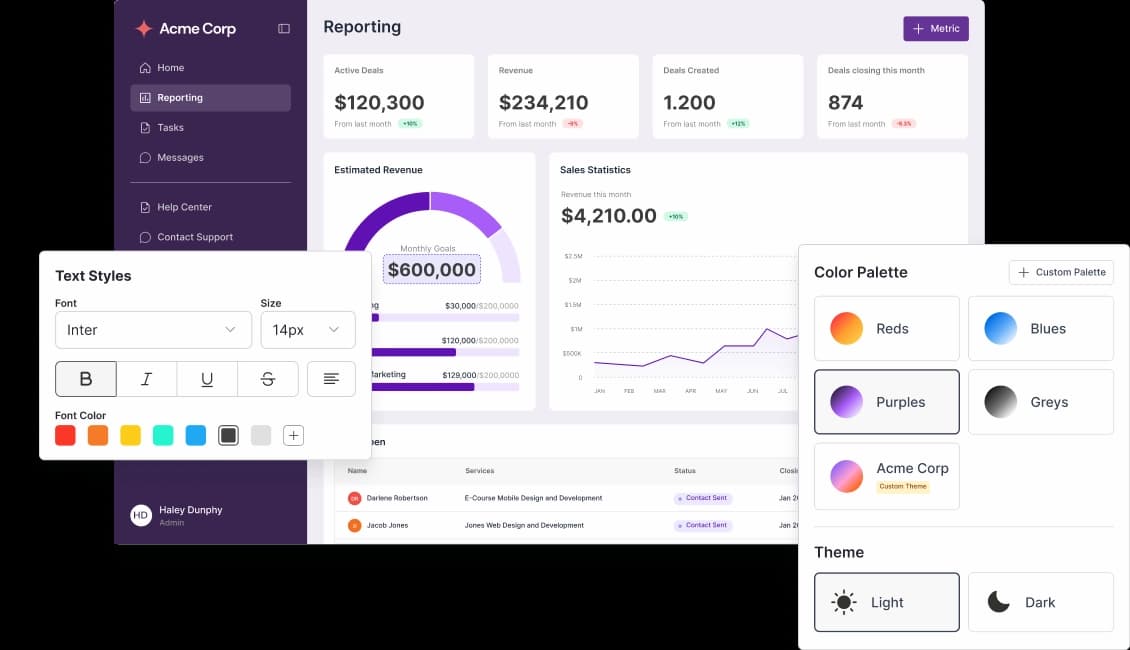Screen dimensions: 1130x650
Task: Pick the yellow font color swatch
Action: (x=130, y=435)
